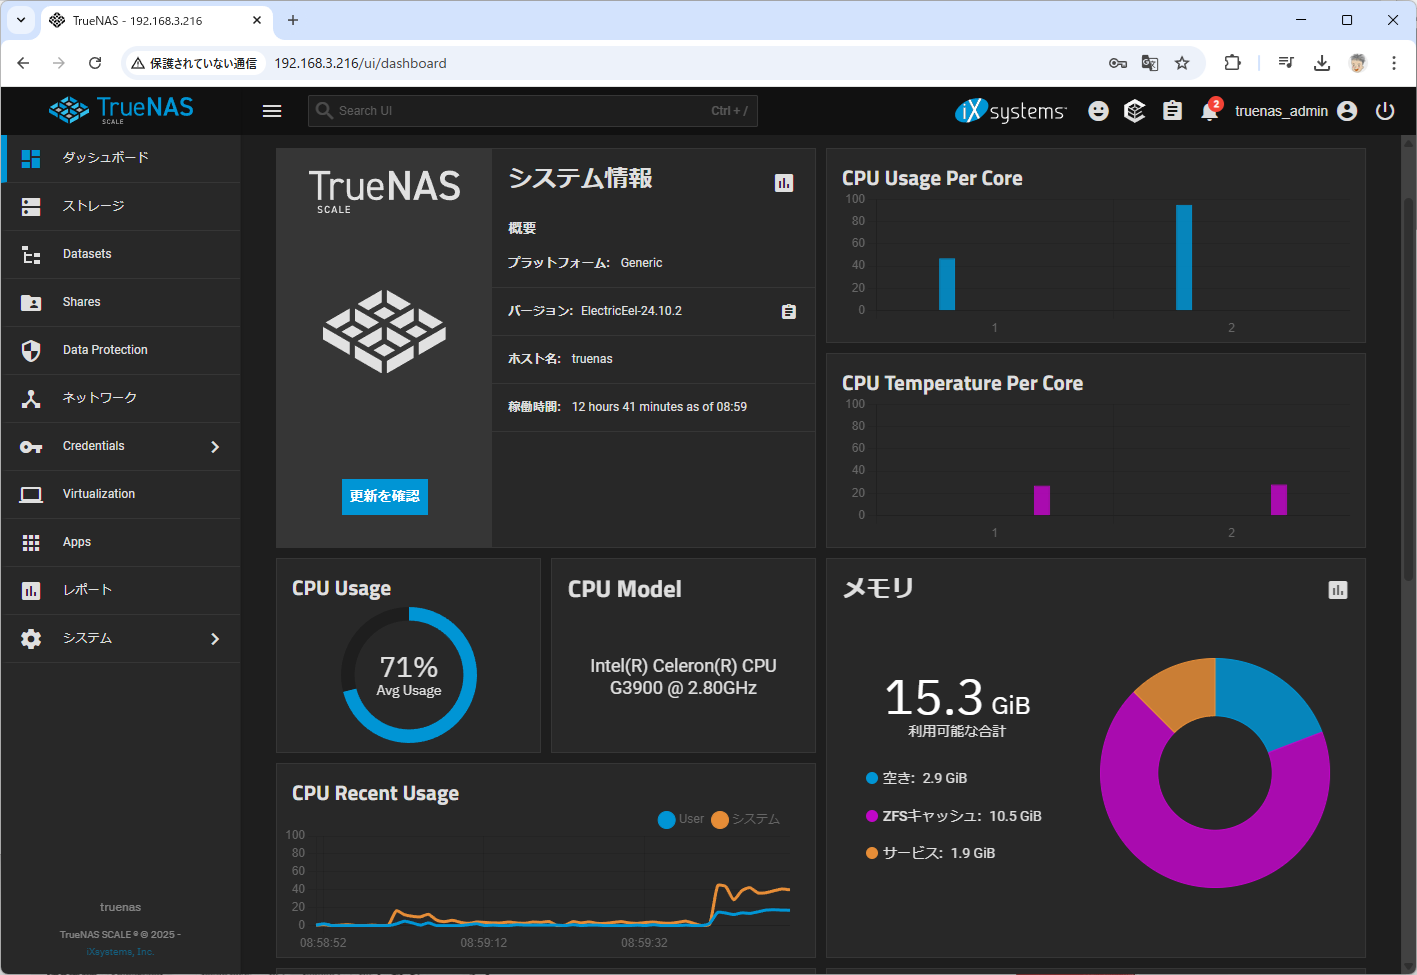Click core 2 usage bar
1417x975 pixels.
[1184, 257]
